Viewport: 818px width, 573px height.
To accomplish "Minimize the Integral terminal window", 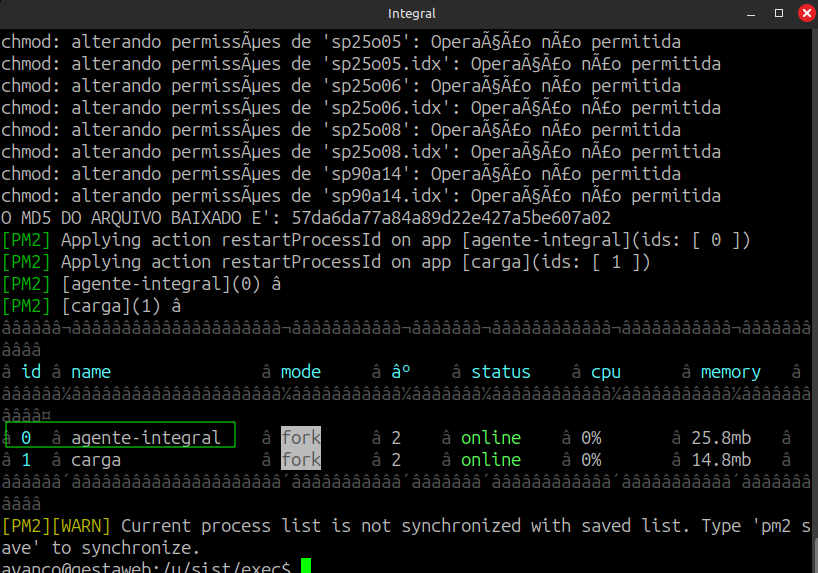I will click(751, 14).
